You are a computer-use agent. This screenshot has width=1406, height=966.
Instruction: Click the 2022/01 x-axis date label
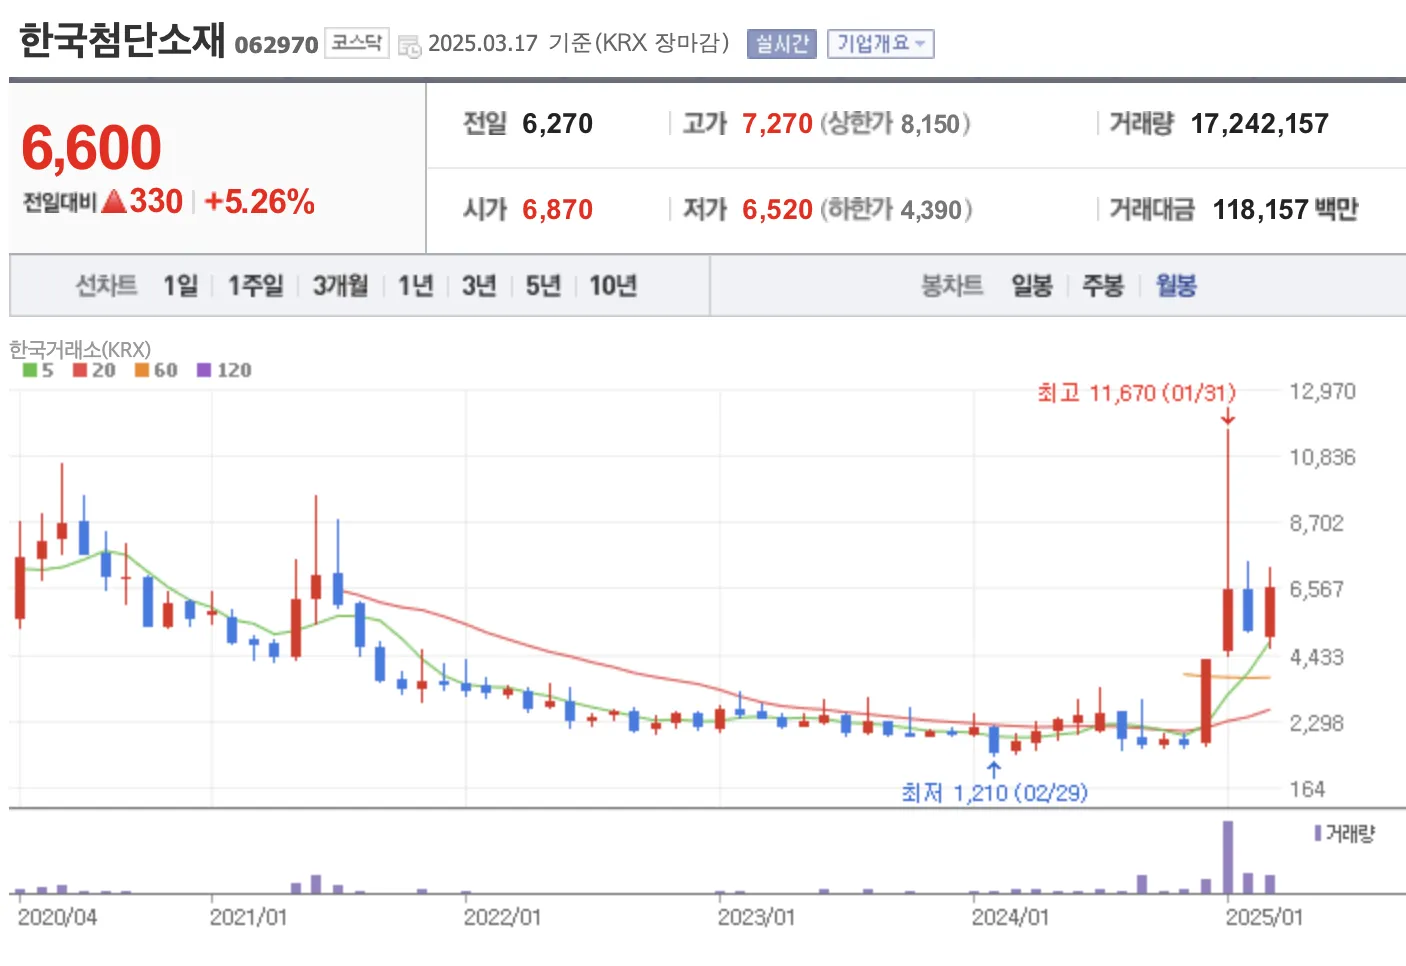coord(502,917)
